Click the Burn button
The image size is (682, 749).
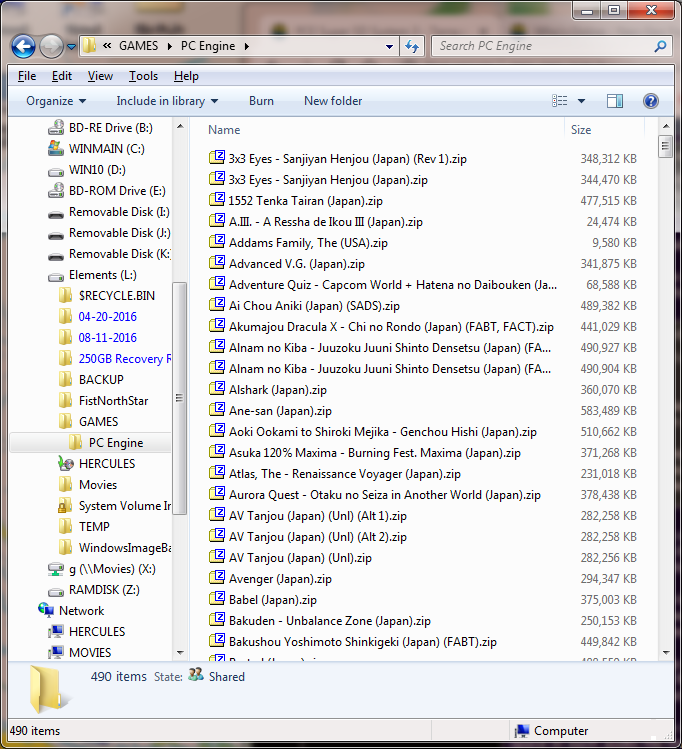pyautogui.click(x=261, y=101)
